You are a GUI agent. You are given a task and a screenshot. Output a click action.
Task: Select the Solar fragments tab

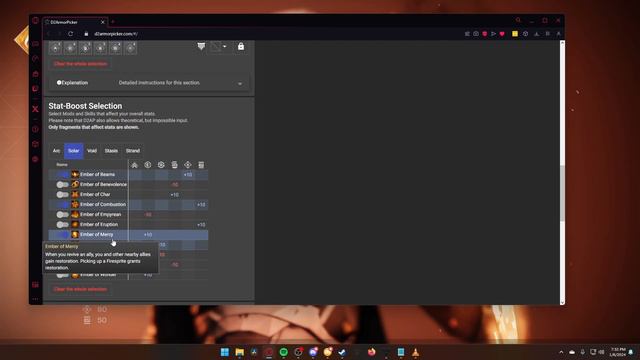(73, 151)
